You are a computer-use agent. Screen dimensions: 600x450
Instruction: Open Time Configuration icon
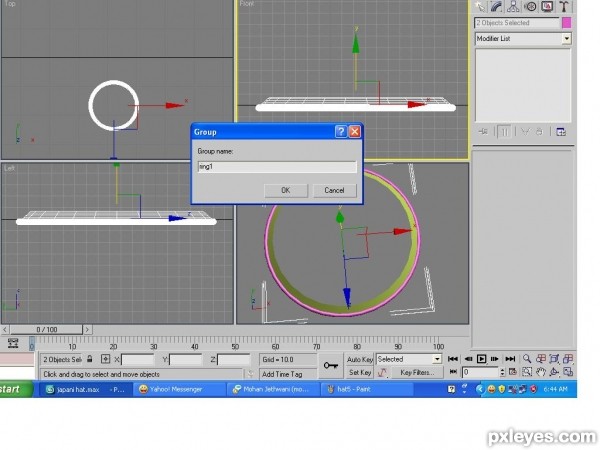(513, 372)
